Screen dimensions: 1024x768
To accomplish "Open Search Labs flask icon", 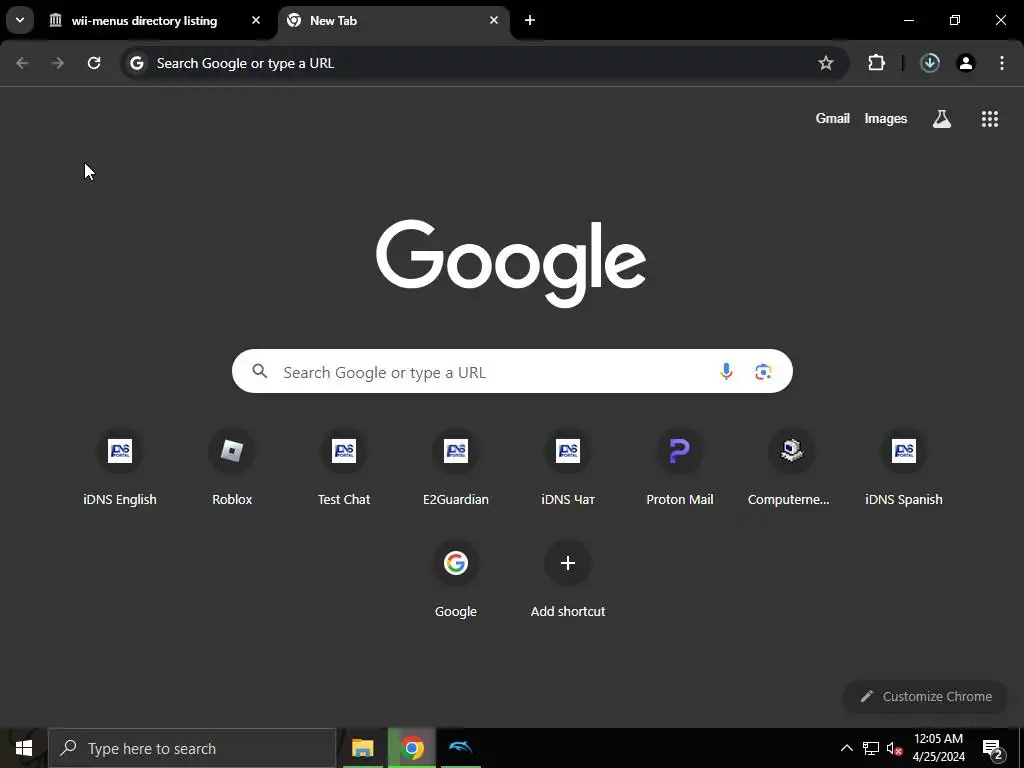I will coord(942,118).
